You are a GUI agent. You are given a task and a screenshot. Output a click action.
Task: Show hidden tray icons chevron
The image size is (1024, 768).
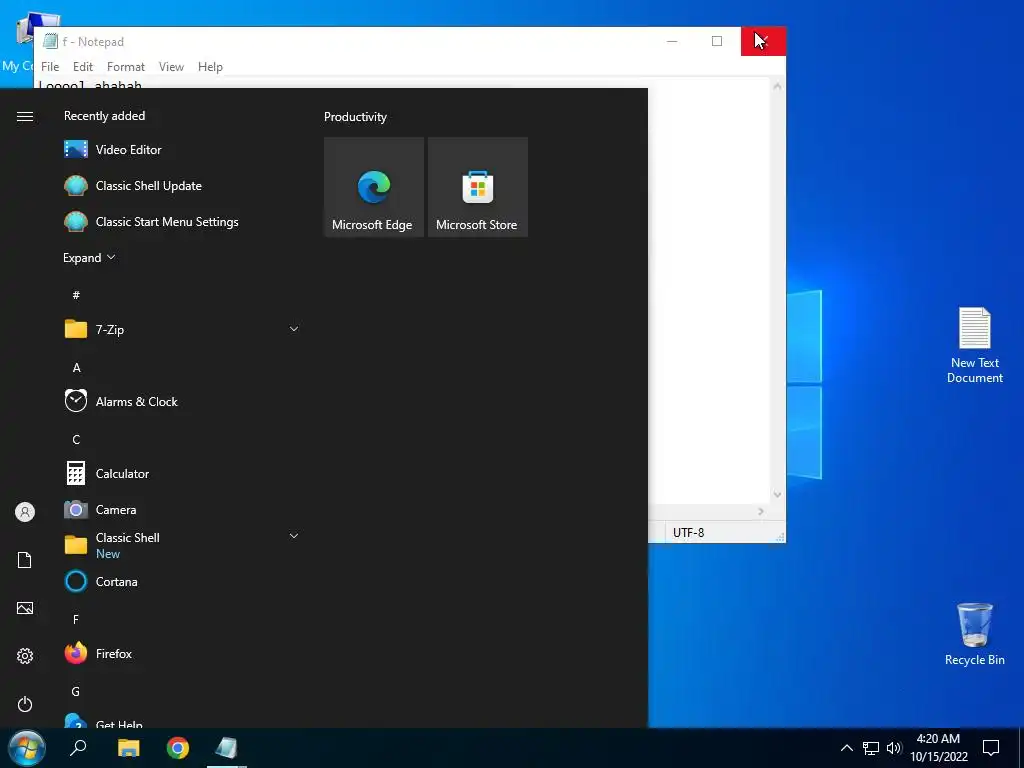[846, 748]
